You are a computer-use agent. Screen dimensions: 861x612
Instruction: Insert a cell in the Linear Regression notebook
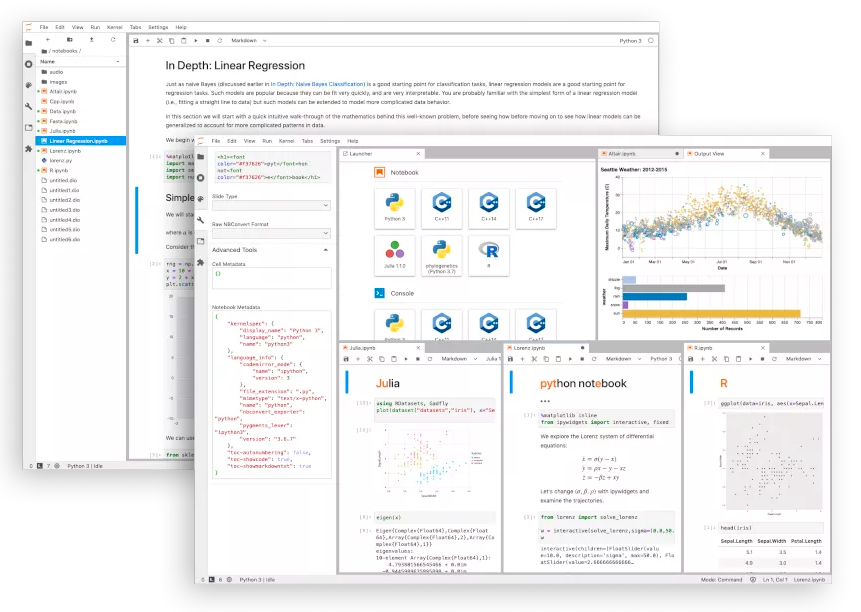pyautogui.click(x=148, y=41)
